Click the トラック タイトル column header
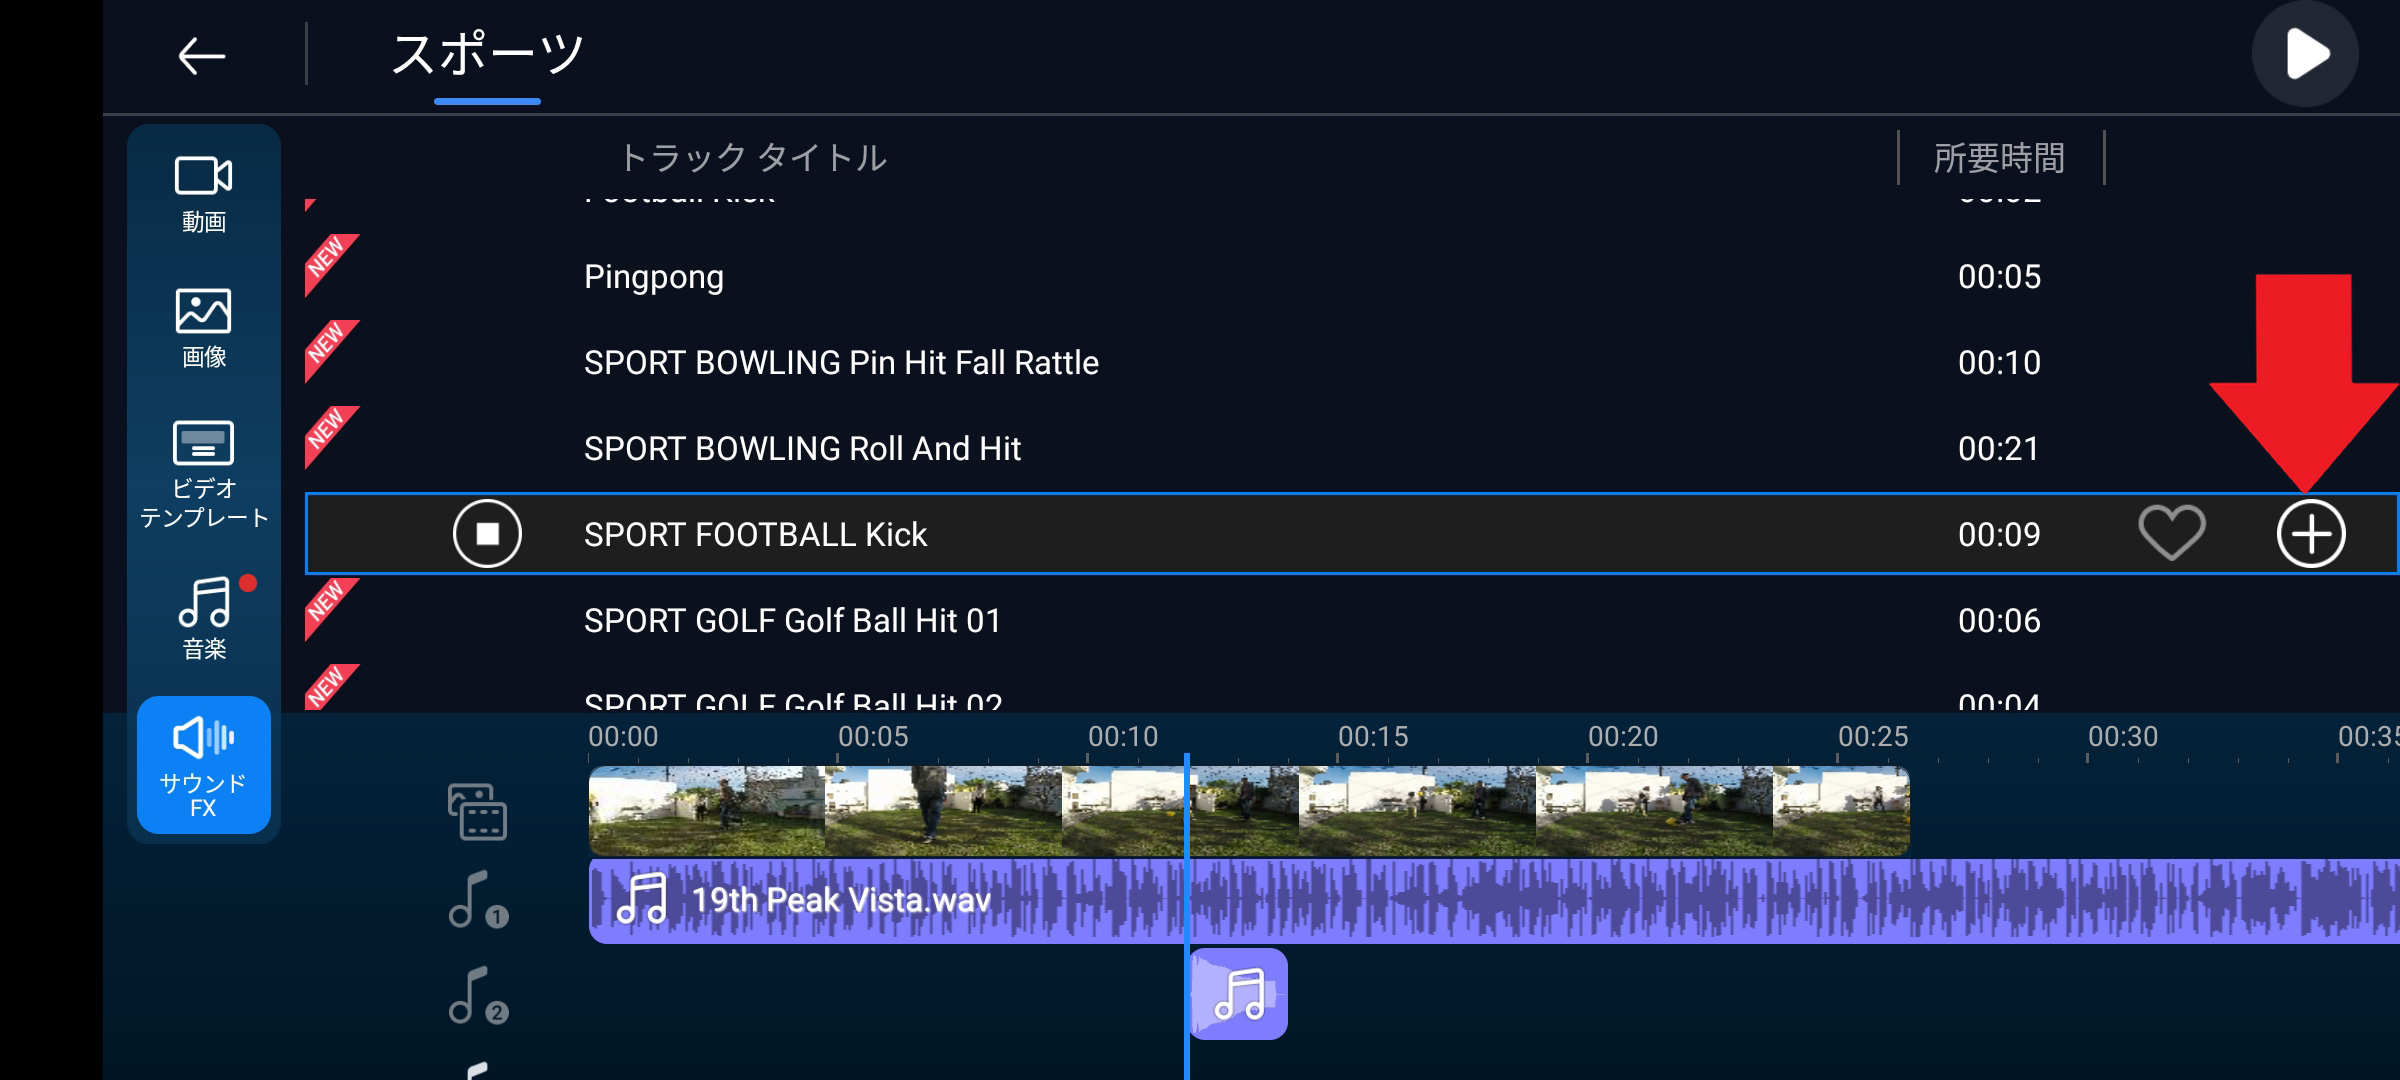Screen dimensions: 2400x1080 coord(753,157)
